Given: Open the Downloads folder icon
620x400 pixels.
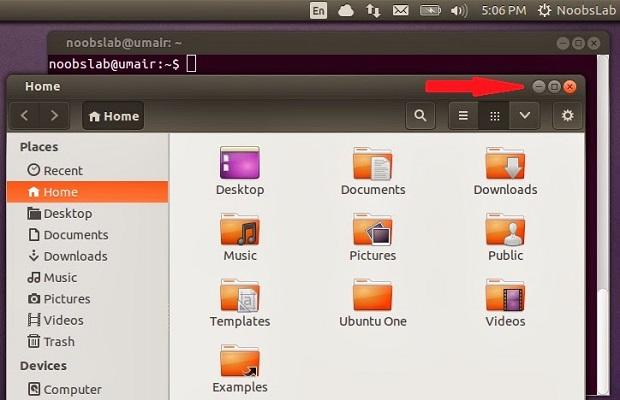Looking at the screenshot, I should click(x=505, y=163).
